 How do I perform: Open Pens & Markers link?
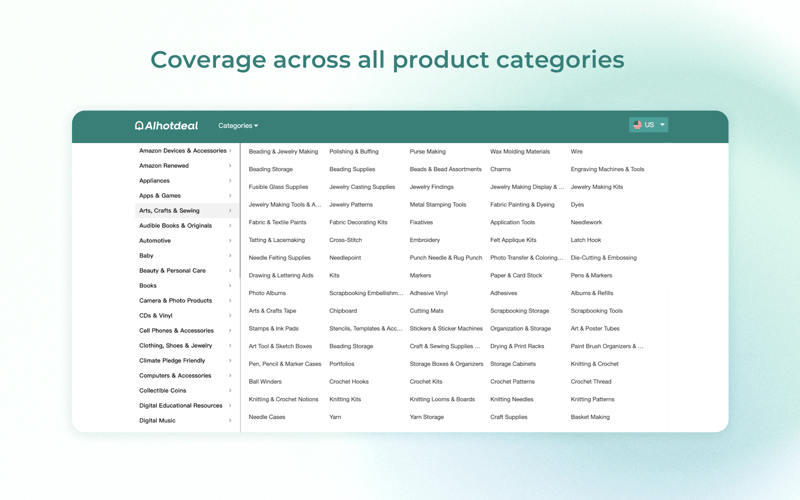tap(591, 276)
